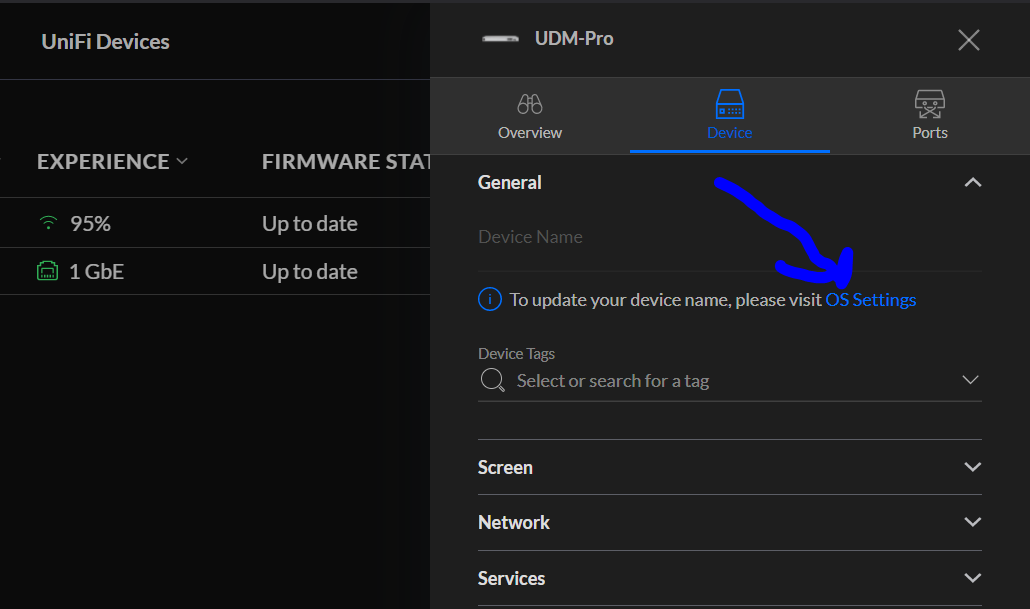The width and height of the screenshot is (1030, 609).
Task: Click the magnifier icon in Device Tags
Action: click(492, 381)
